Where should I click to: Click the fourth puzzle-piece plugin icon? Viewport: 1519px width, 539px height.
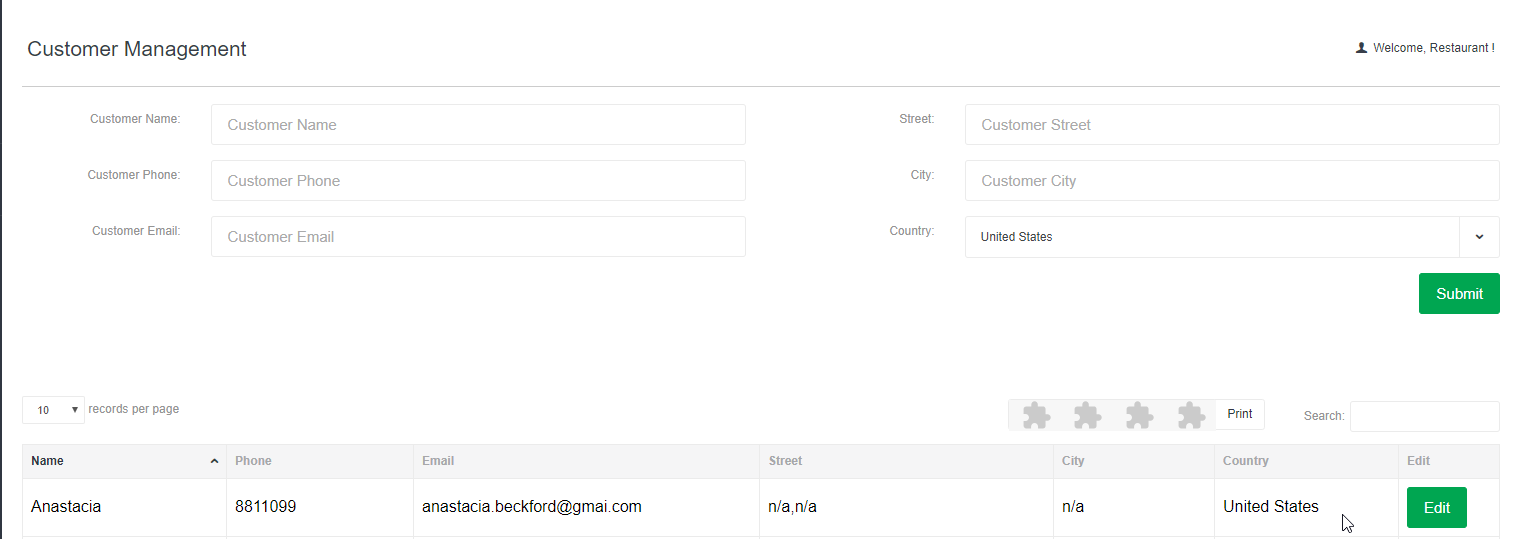point(1191,415)
